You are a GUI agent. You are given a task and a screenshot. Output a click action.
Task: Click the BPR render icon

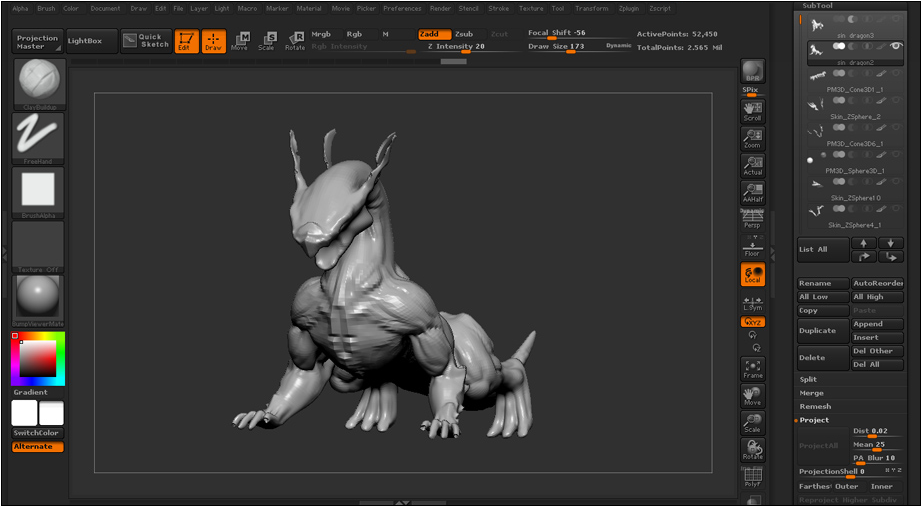tap(753, 71)
